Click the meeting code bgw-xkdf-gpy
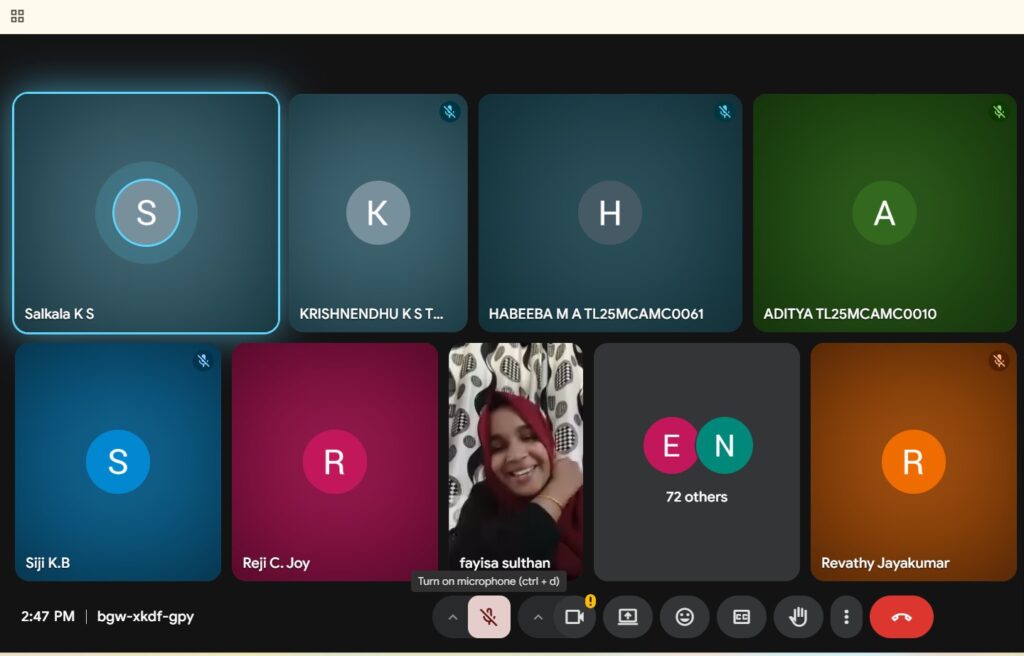The height and width of the screenshot is (656, 1024). click(x=145, y=617)
